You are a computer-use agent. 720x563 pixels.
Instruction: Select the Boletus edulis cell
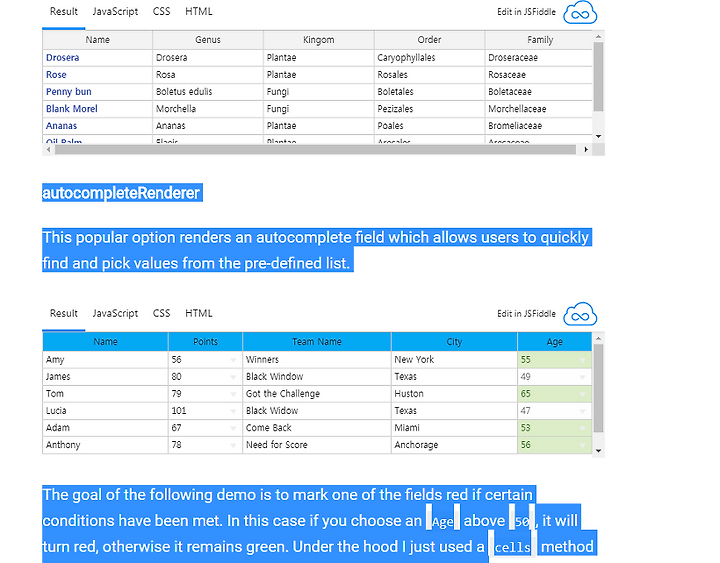pyautogui.click(x=208, y=92)
